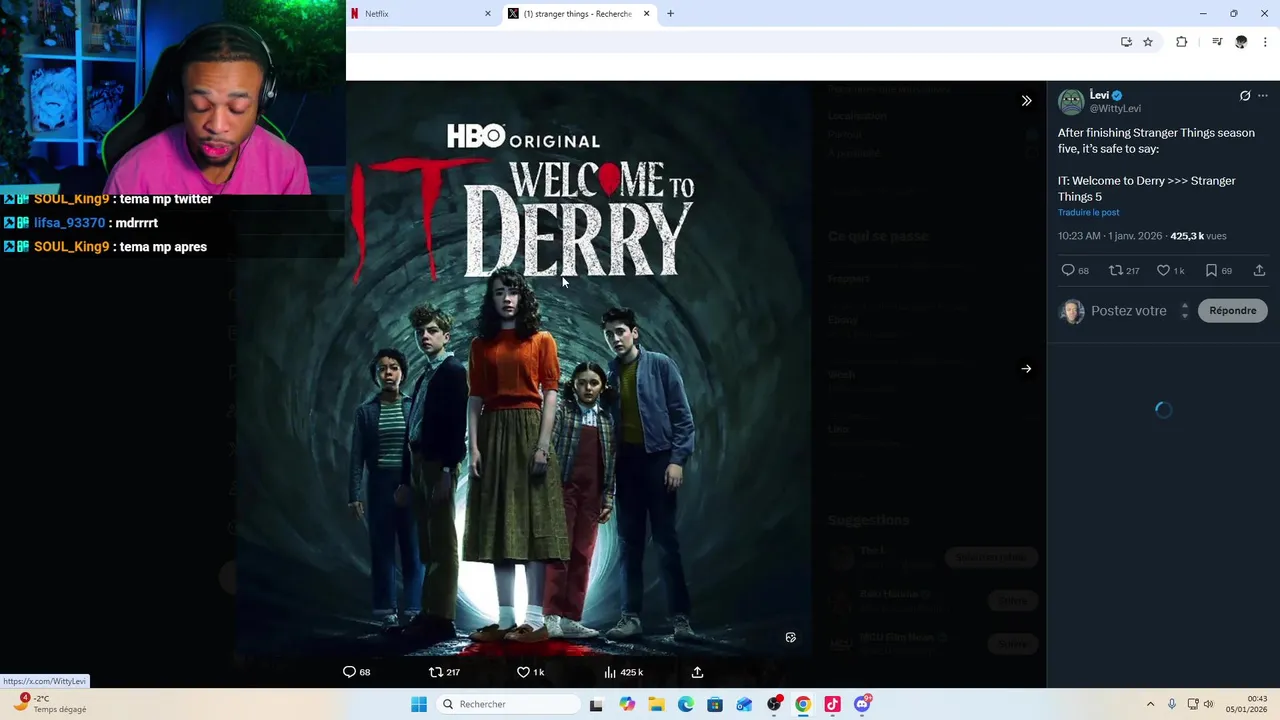Image resolution: width=1280 pixels, height=720 pixels.
Task: Click the taskbar Rechercher search box
Action: (508, 704)
